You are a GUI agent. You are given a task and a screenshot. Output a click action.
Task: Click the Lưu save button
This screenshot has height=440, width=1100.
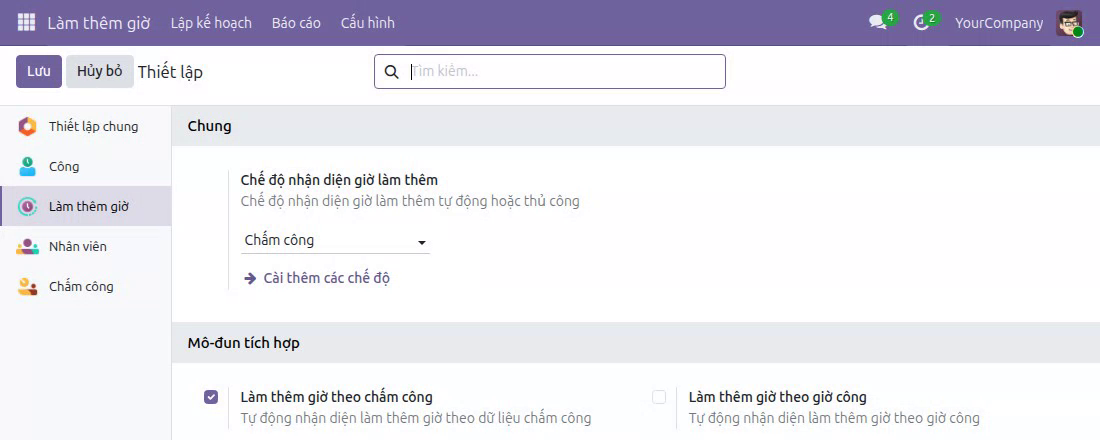[39, 72]
